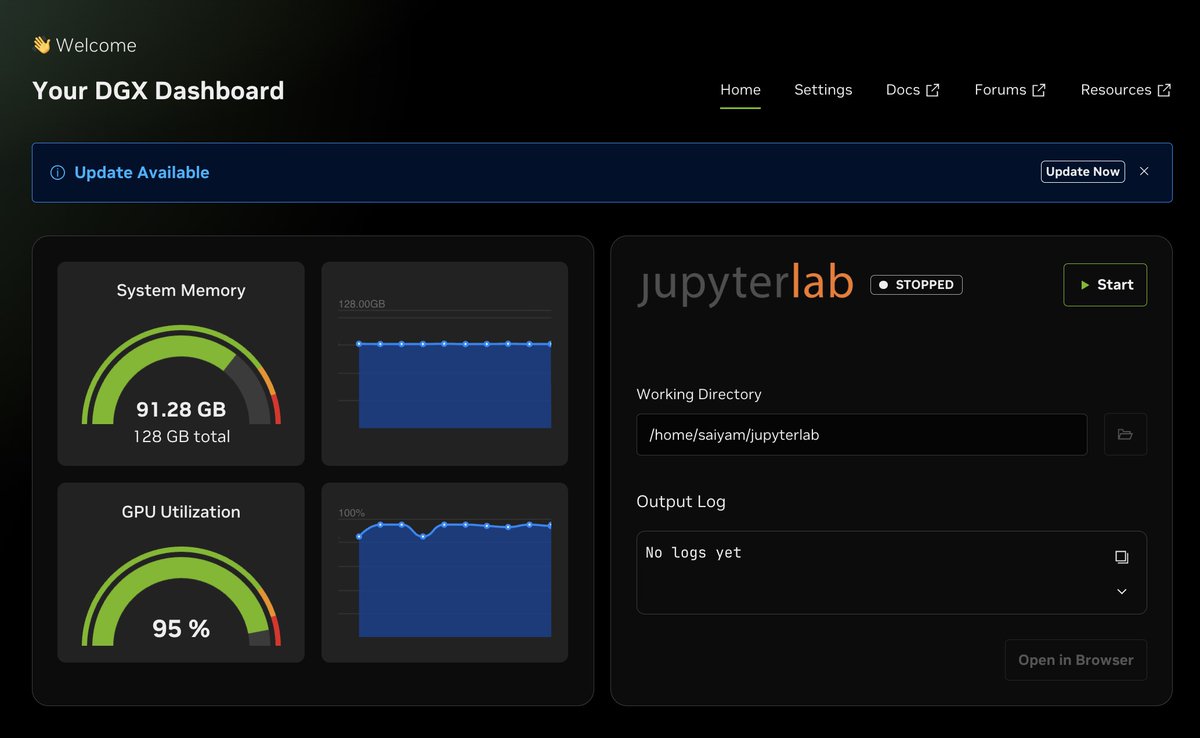Open the Home tab
The height and width of the screenshot is (738, 1200).
point(740,90)
